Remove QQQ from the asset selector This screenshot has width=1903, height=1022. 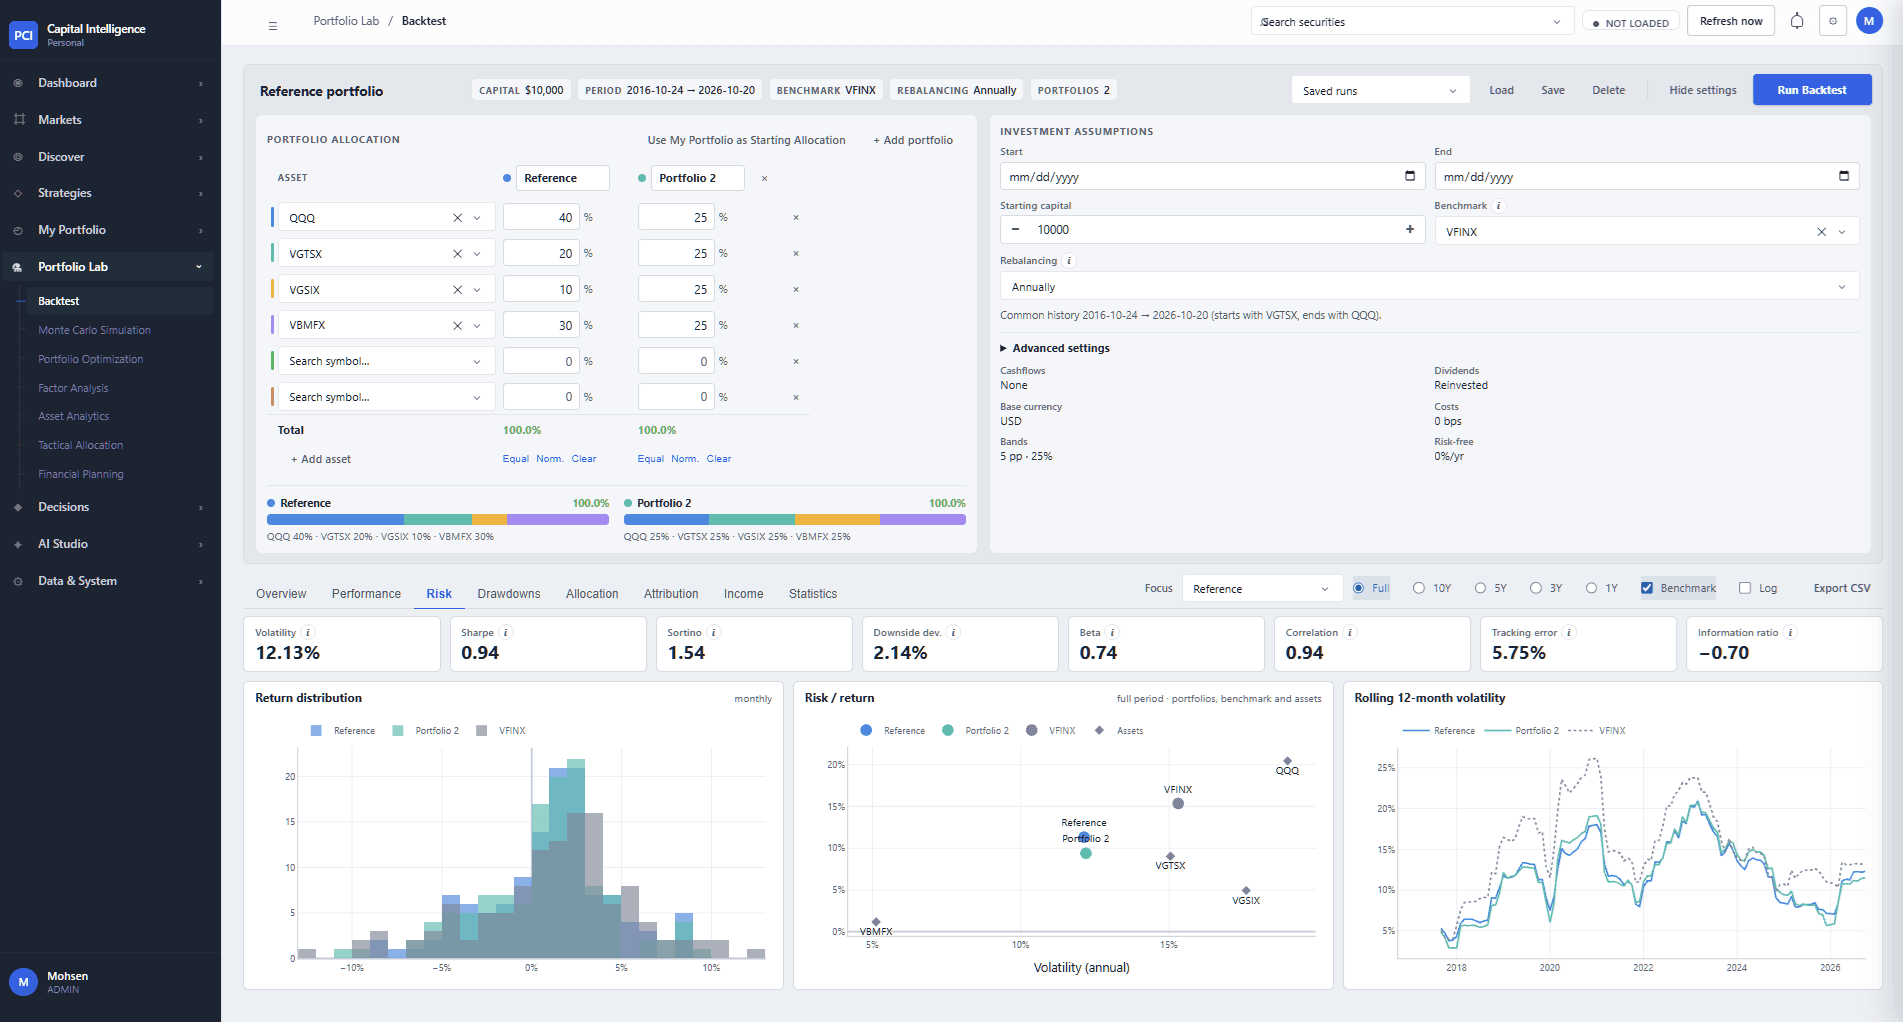457,218
